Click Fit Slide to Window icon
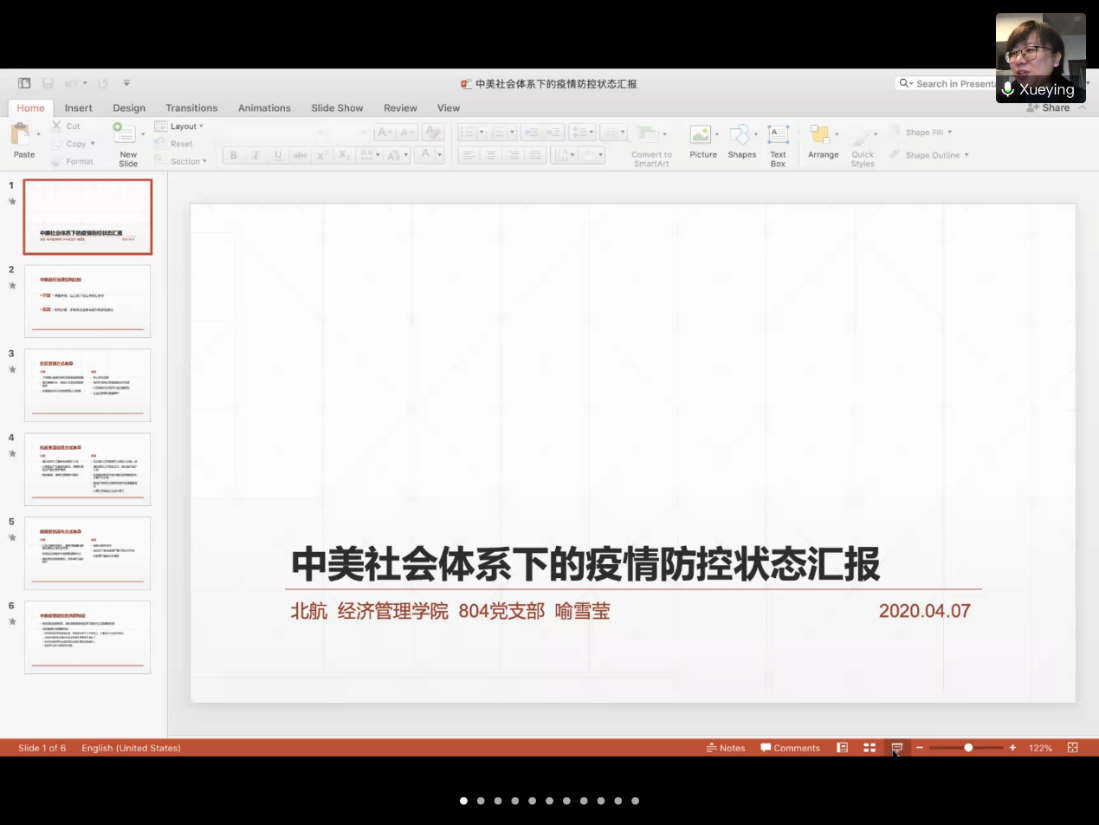This screenshot has height=825, width=1099. click(x=1073, y=748)
